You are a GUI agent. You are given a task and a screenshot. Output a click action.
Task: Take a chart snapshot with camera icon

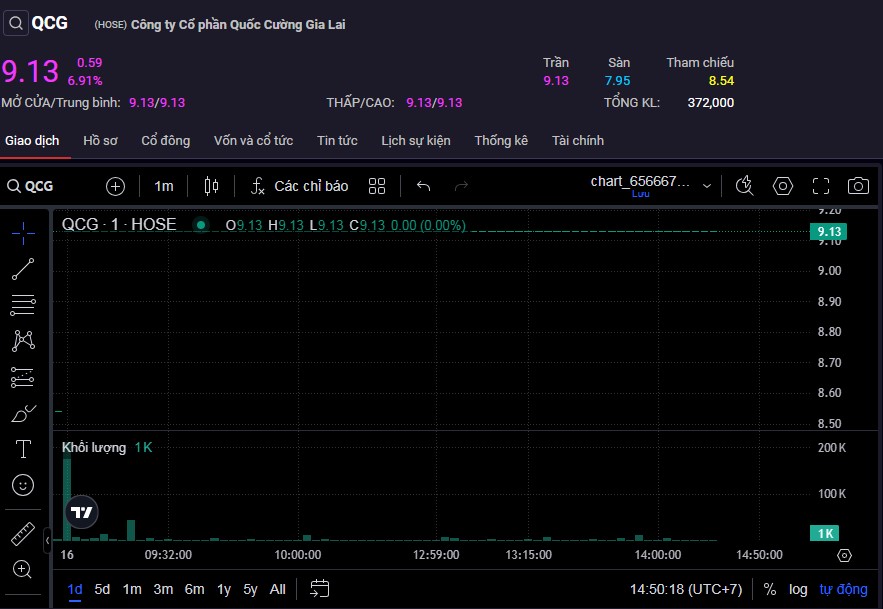point(858,186)
